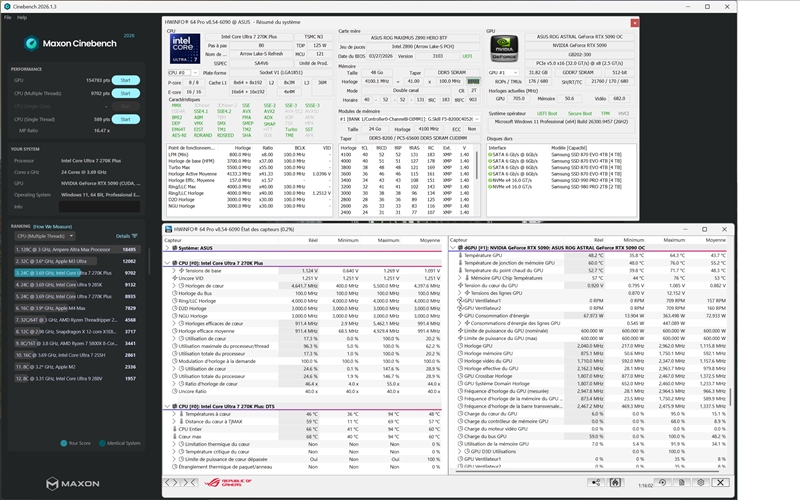800x500 pixels.
Task: Expand the Tensions de base row
Action: [x=174, y=271]
